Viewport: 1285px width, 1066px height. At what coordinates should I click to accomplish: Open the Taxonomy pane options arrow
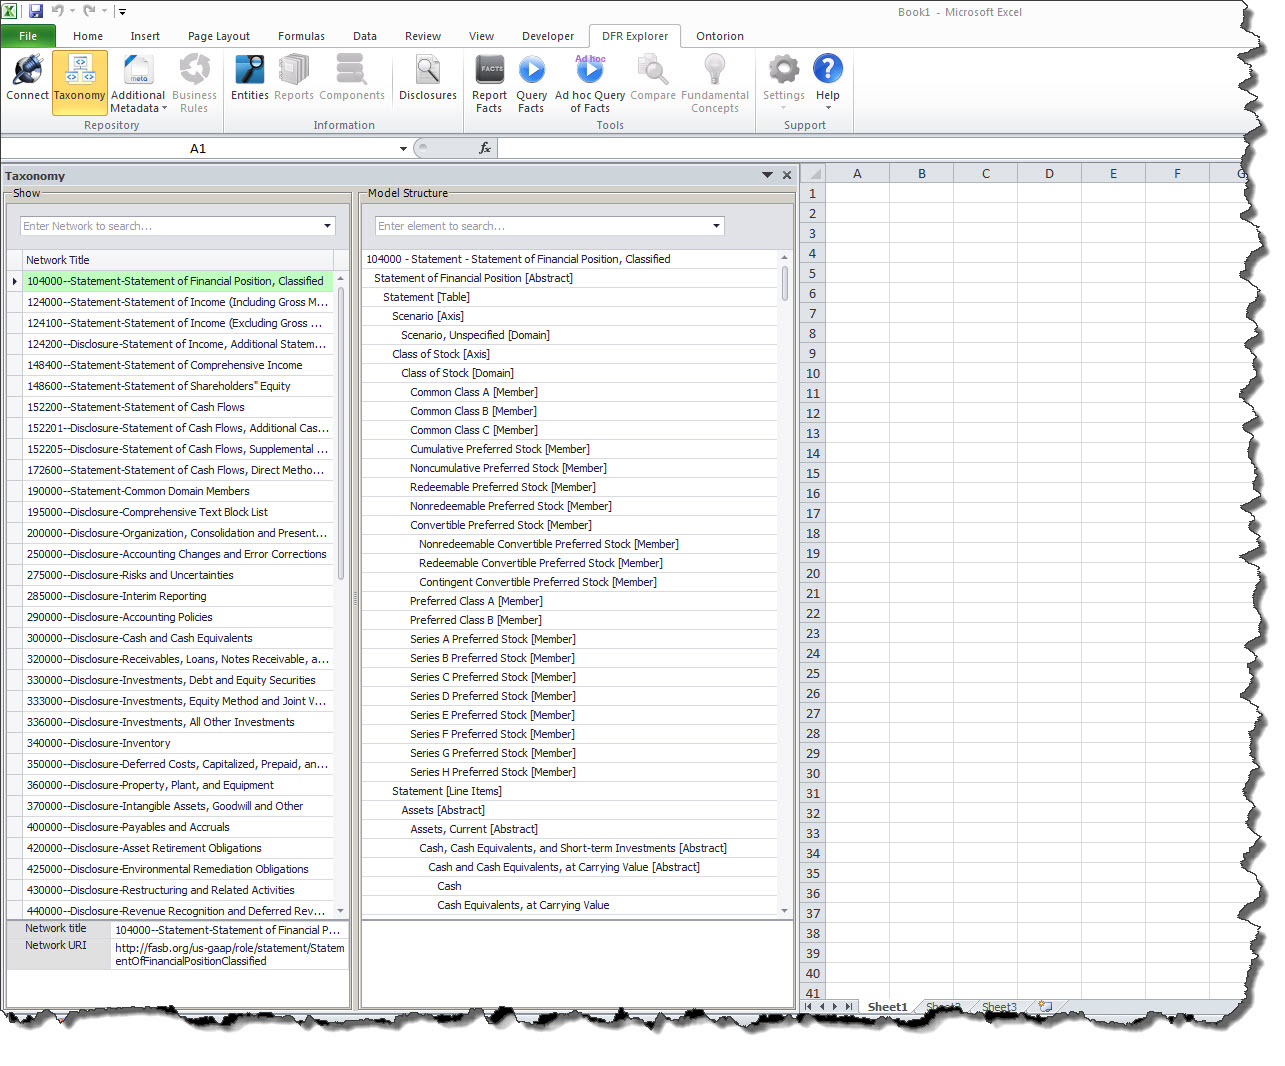point(767,175)
